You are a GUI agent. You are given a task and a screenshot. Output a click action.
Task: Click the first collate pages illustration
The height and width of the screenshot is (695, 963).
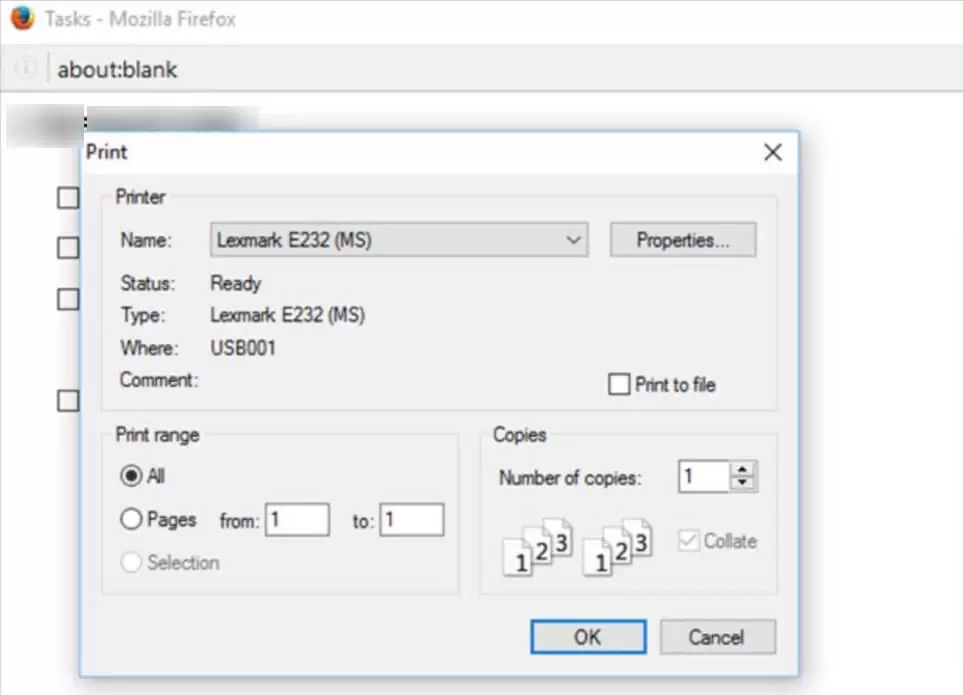coord(539,546)
